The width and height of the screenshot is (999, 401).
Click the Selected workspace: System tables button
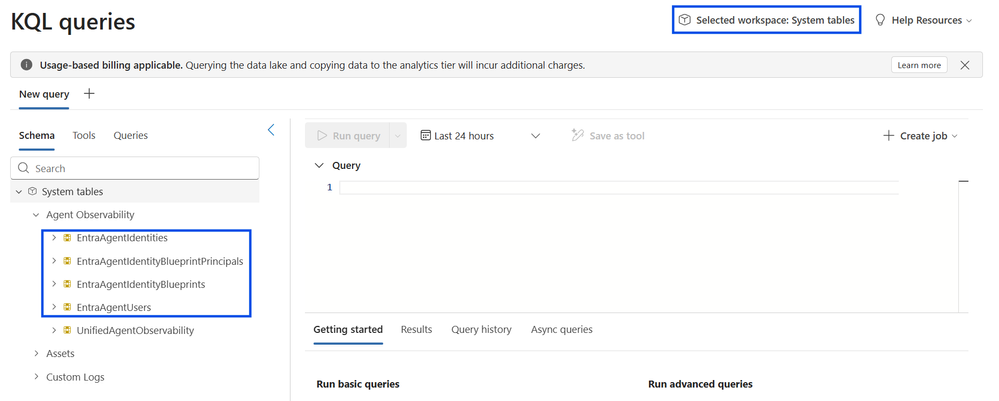point(766,20)
